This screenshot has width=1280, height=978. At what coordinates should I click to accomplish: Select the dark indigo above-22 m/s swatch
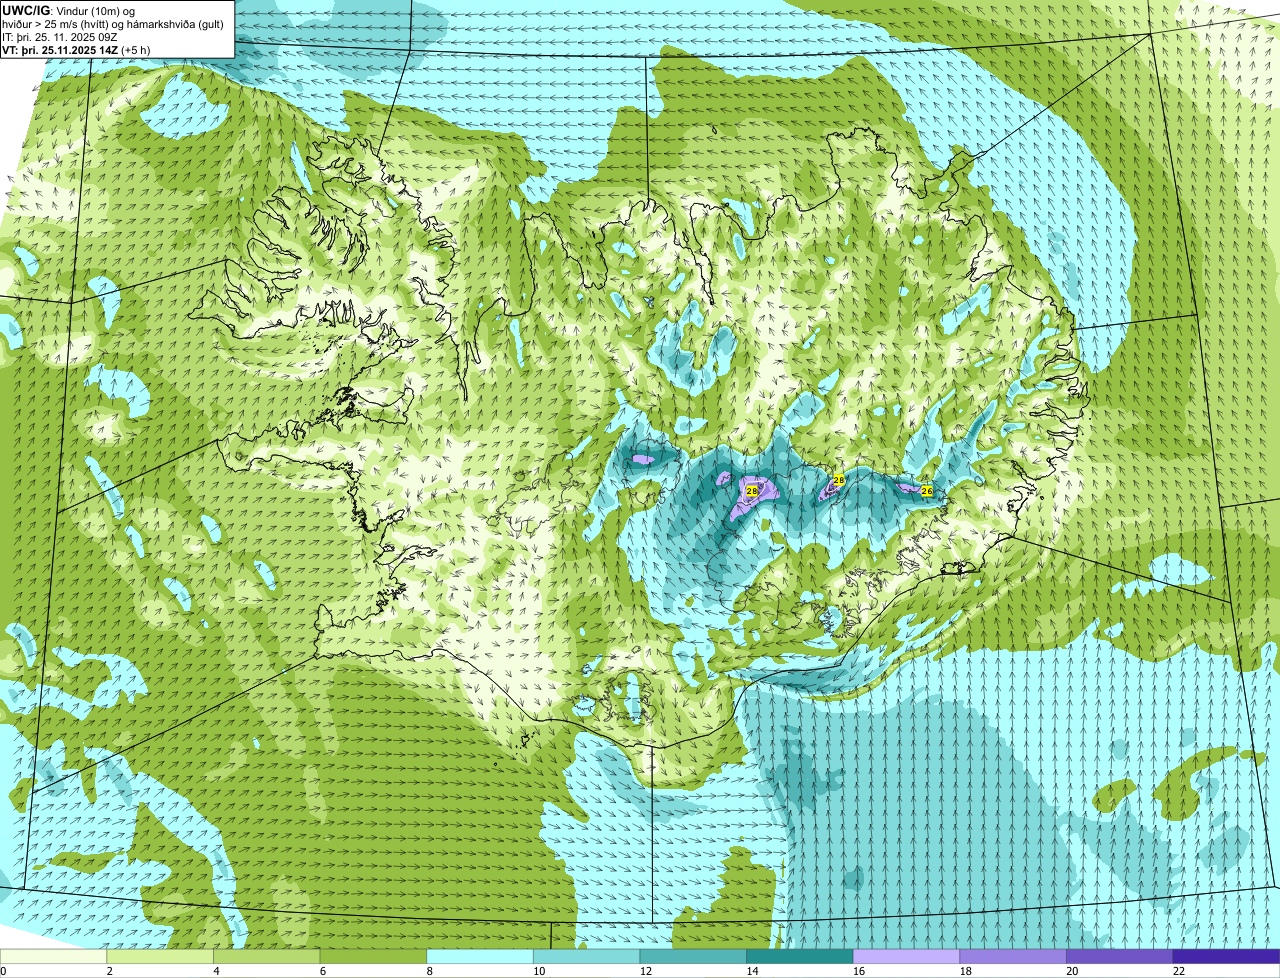[x=1226, y=956]
